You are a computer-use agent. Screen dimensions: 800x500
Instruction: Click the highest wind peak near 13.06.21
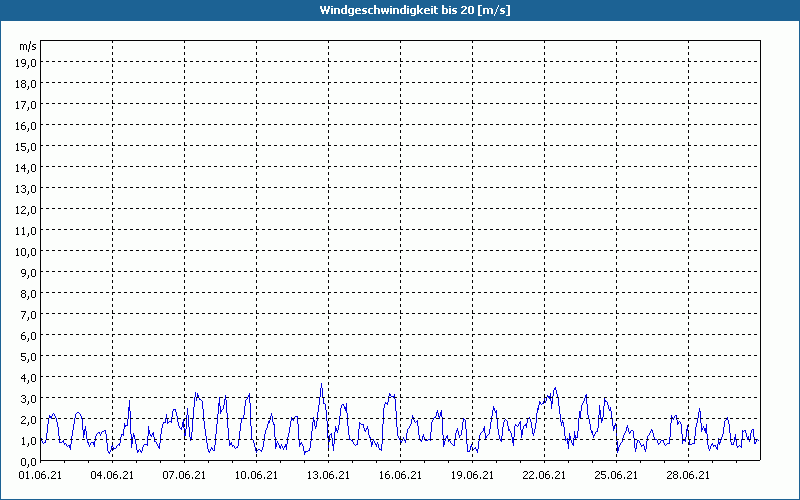click(321, 384)
